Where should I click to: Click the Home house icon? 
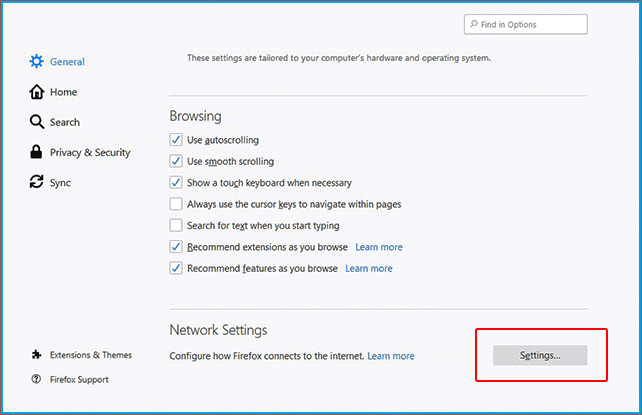(x=37, y=92)
